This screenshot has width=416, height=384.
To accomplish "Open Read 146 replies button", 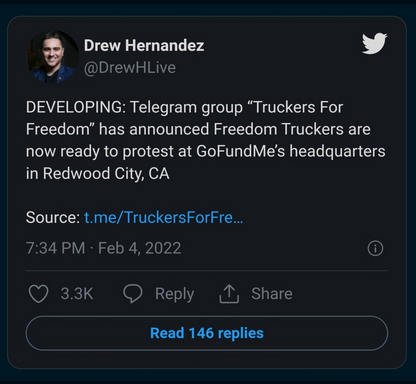I will [207, 333].
